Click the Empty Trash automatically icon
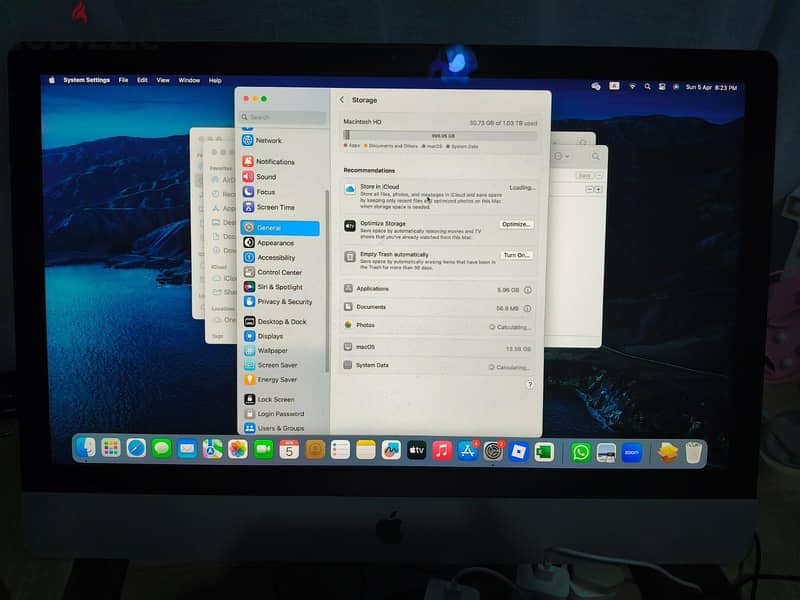800x600 pixels. click(349, 256)
